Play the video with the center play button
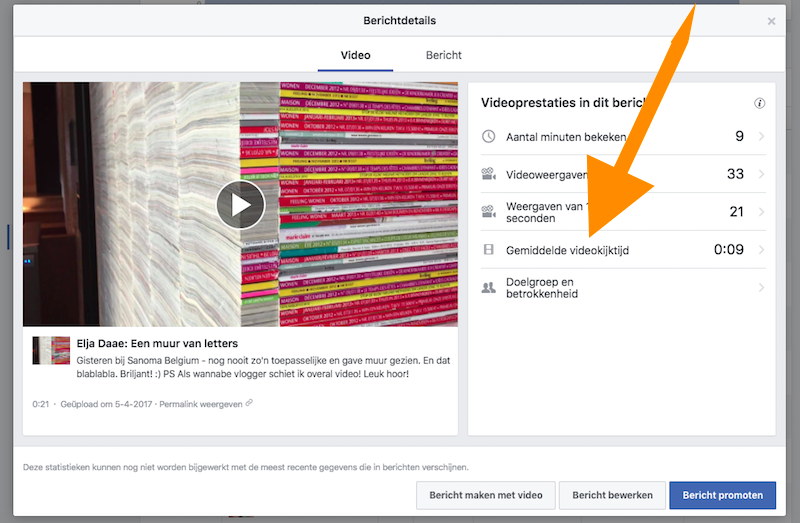 tap(240, 204)
